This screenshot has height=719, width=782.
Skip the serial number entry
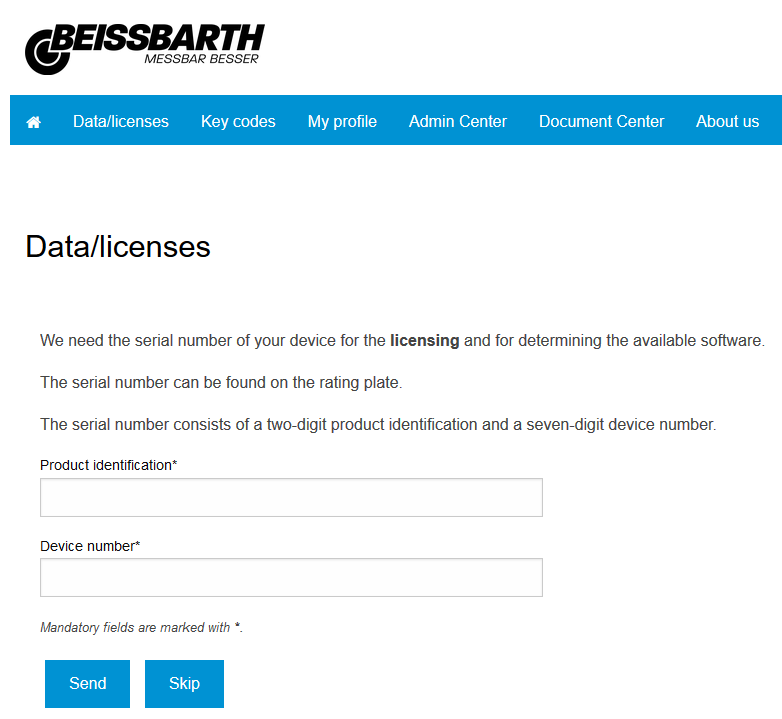(184, 684)
